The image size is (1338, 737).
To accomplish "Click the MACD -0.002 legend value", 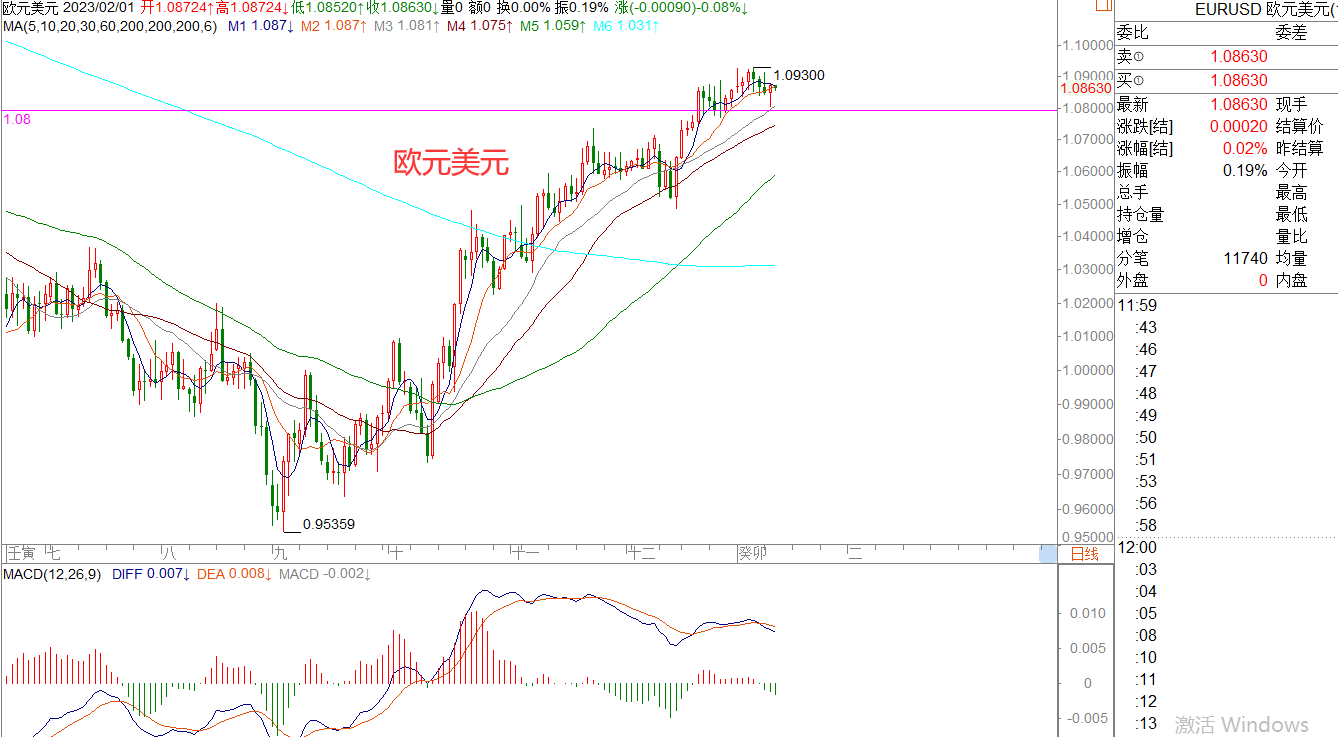I will (x=325, y=574).
